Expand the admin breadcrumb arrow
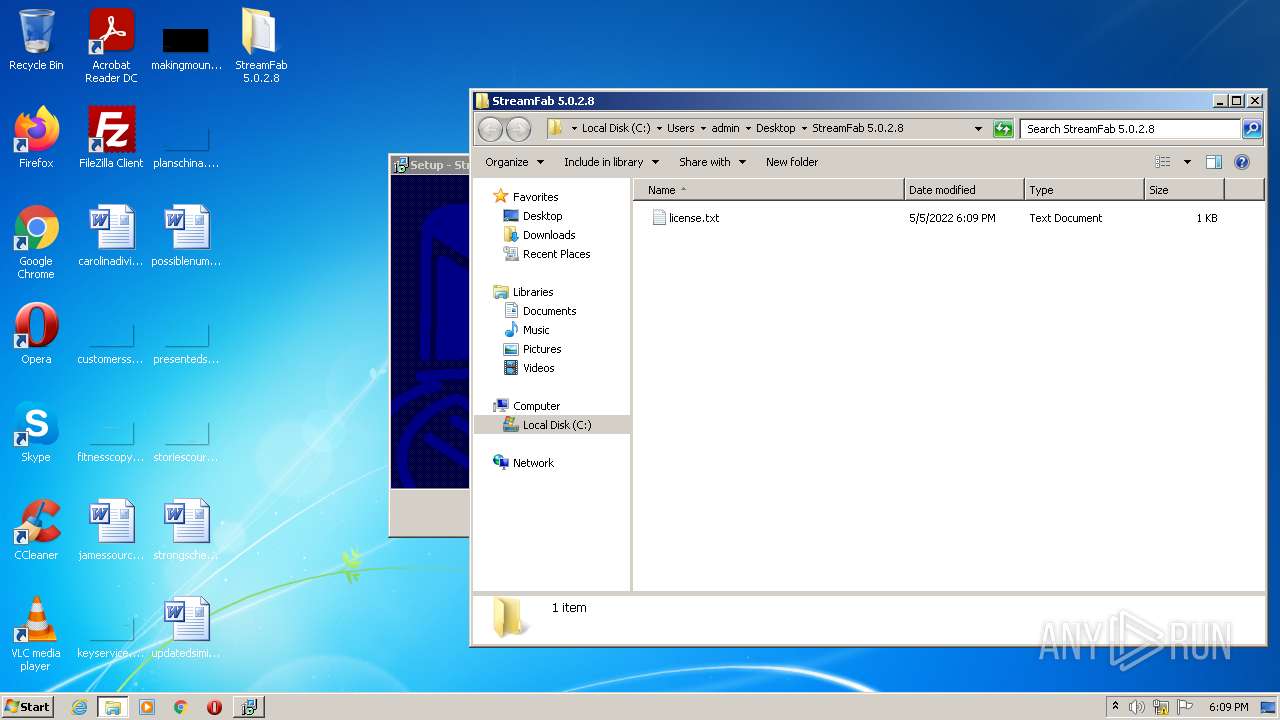 click(x=748, y=129)
